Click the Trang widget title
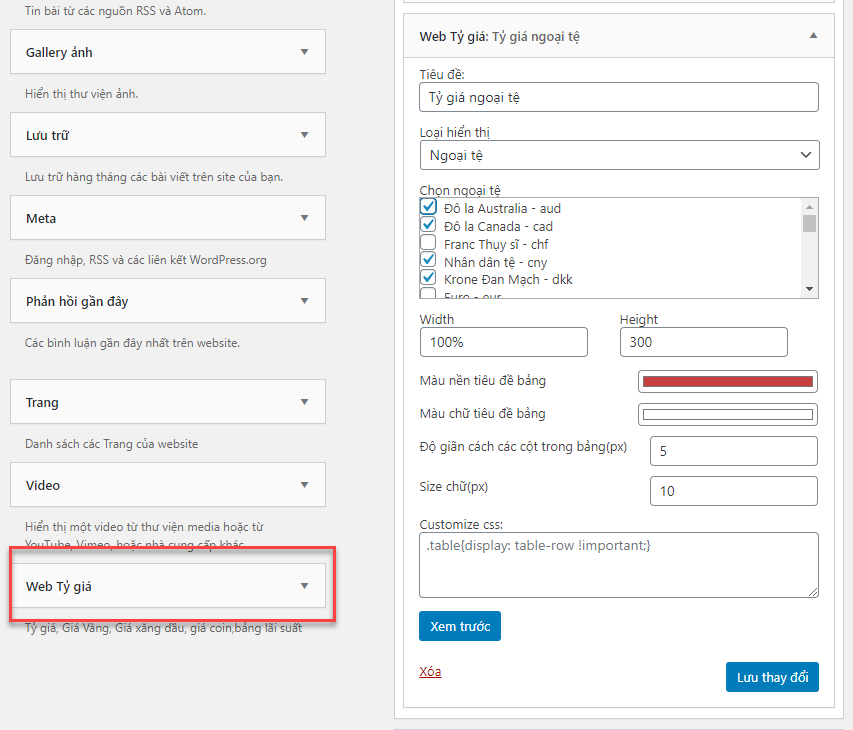This screenshot has height=730, width=853. pos(42,403)
